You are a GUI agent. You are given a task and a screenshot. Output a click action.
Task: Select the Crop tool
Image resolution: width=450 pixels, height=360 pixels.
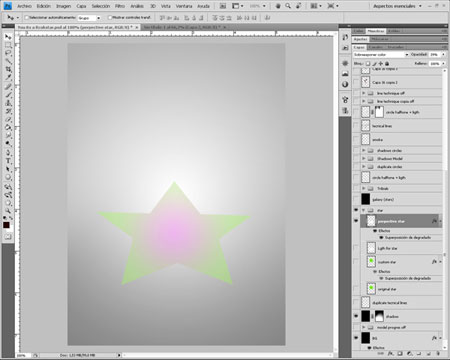8,69
